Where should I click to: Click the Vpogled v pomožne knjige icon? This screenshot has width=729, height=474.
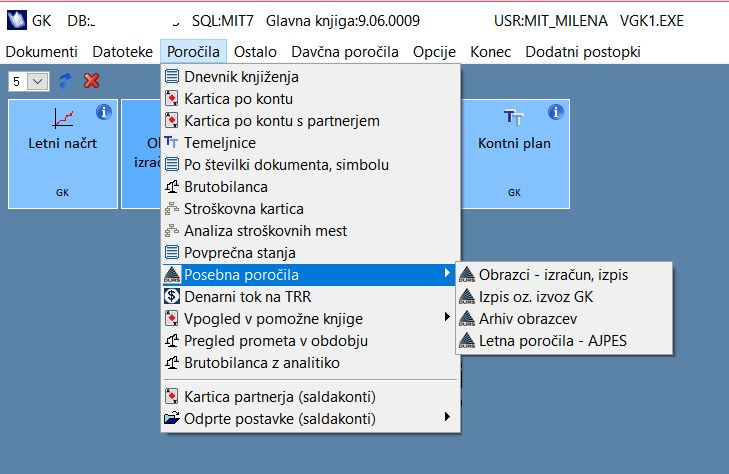[172, 318]
